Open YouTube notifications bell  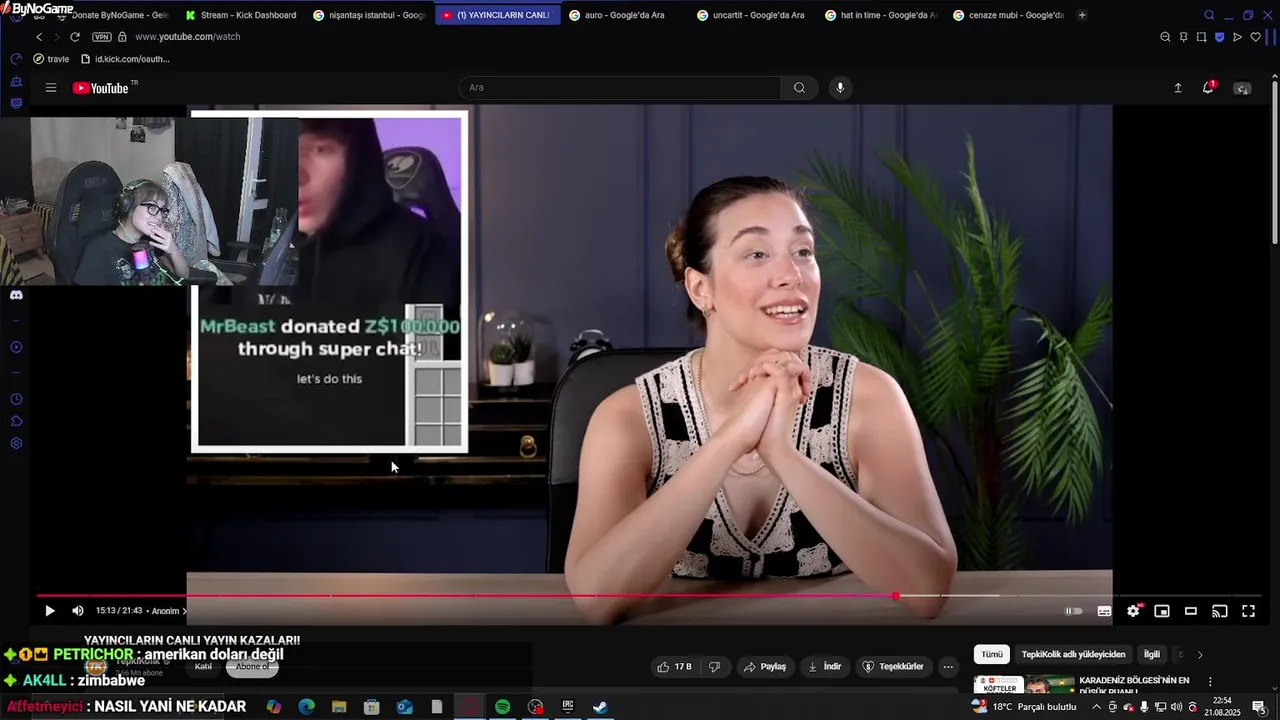click(x=1208, y=88)
